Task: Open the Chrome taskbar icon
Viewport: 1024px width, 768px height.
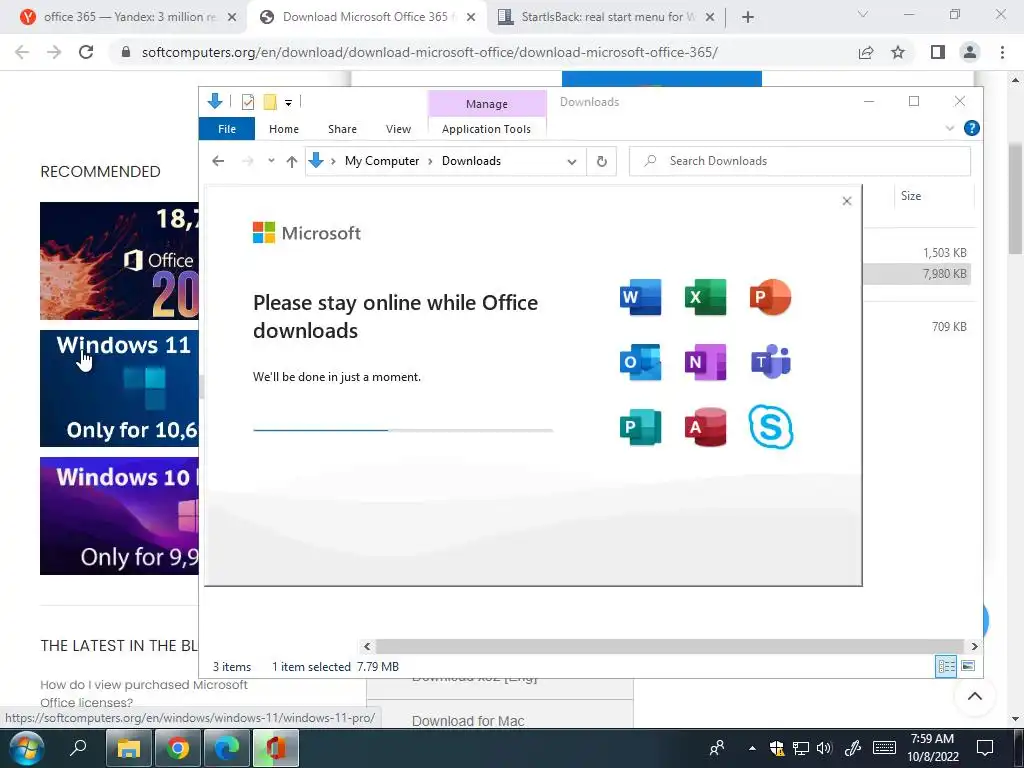Action: tap(177, 748)
